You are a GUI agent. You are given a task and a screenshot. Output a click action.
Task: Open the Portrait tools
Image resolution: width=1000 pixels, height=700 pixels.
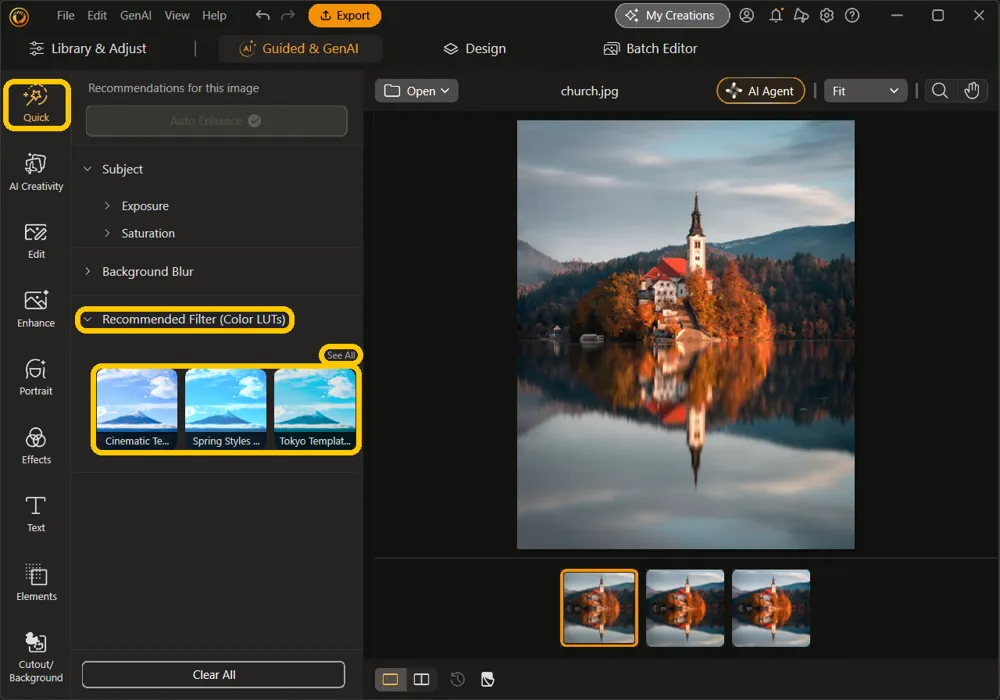click(36, 377)
